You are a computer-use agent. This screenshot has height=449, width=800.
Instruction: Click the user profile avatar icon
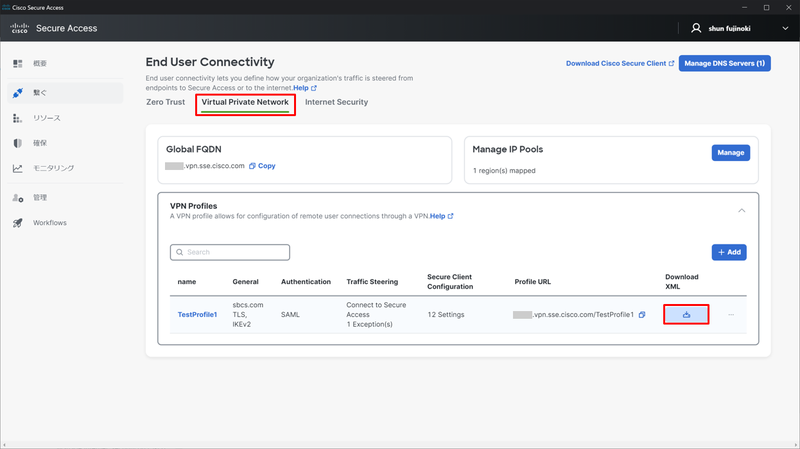coord(696,28)
